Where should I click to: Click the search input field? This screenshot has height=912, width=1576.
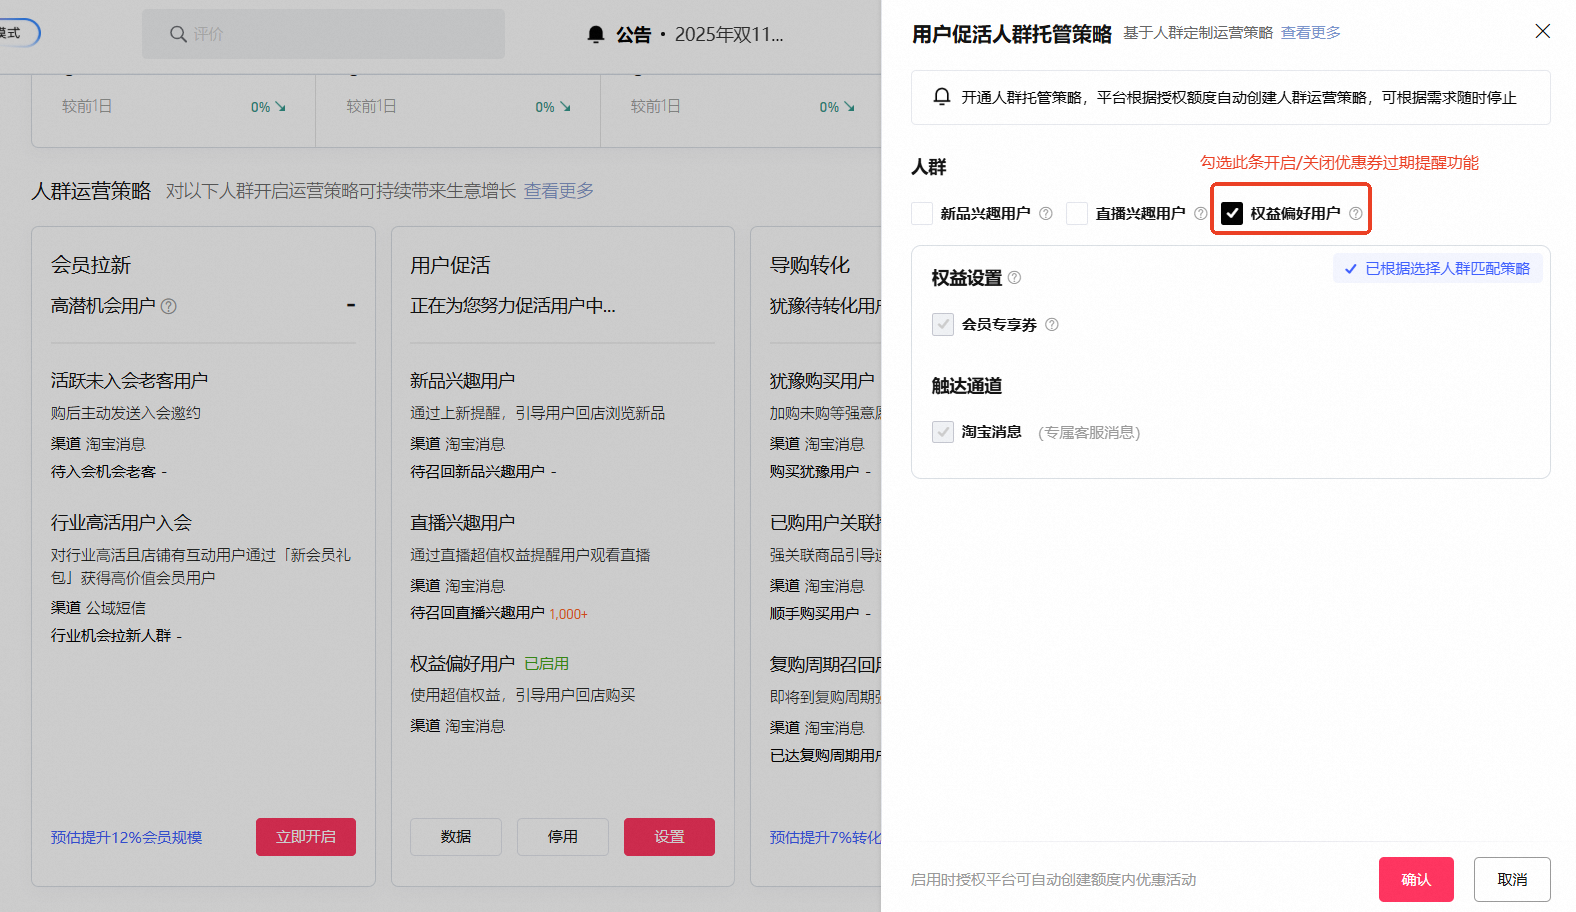(x=323, y=34)
